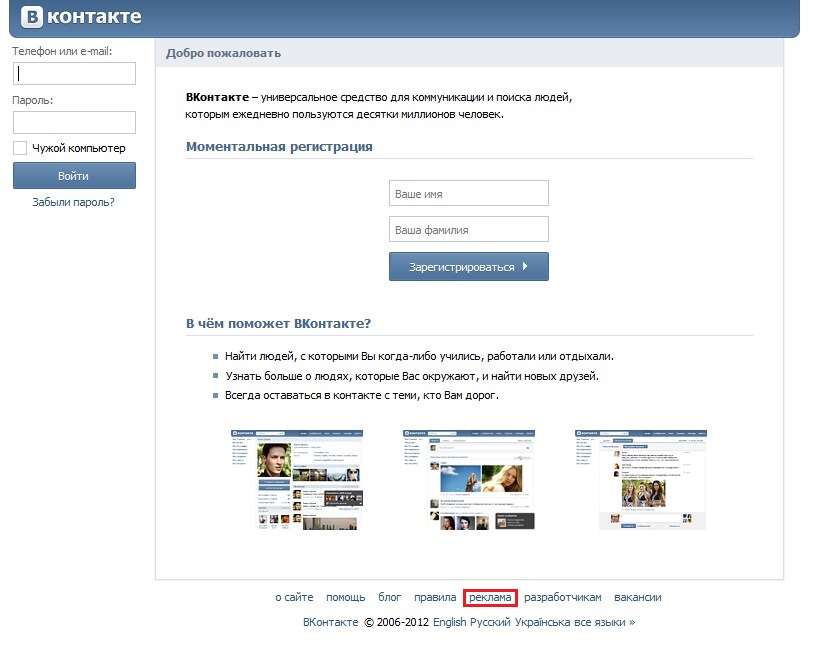Open the все языки » list

604,622
